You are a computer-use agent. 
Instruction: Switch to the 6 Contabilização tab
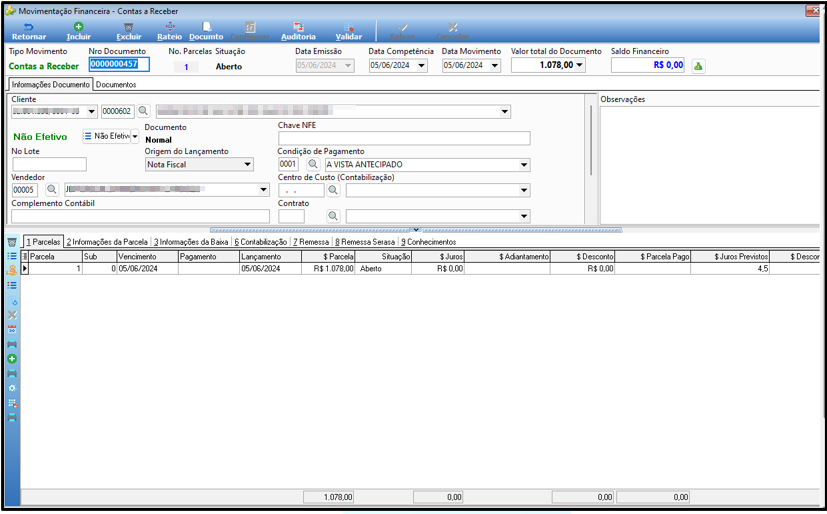pyautogui.click(x=261, y=242)
